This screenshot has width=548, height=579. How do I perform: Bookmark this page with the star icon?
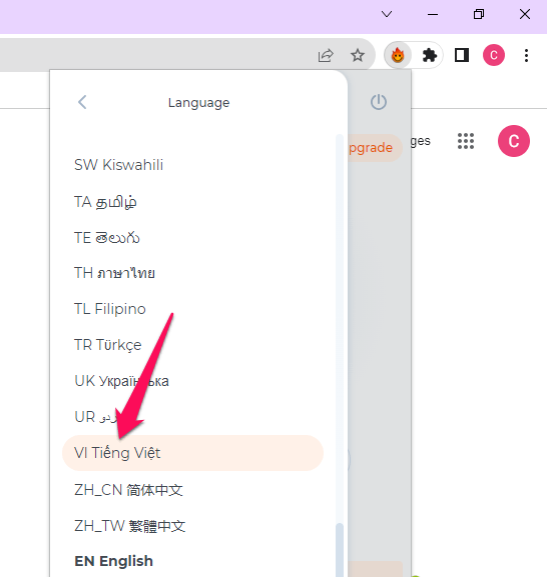[357, 56]
